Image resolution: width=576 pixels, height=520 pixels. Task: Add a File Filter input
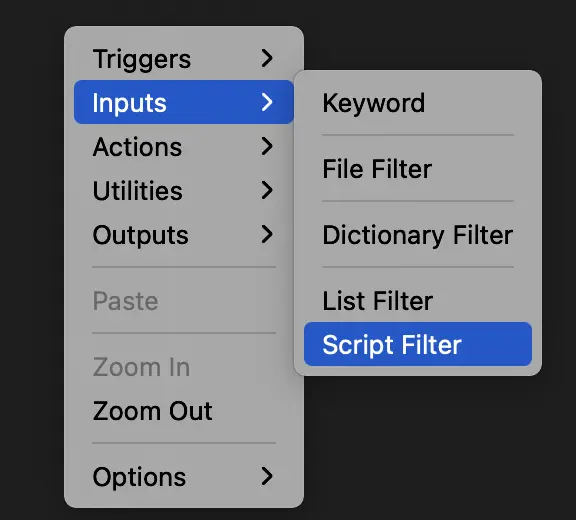coord(418,169)
